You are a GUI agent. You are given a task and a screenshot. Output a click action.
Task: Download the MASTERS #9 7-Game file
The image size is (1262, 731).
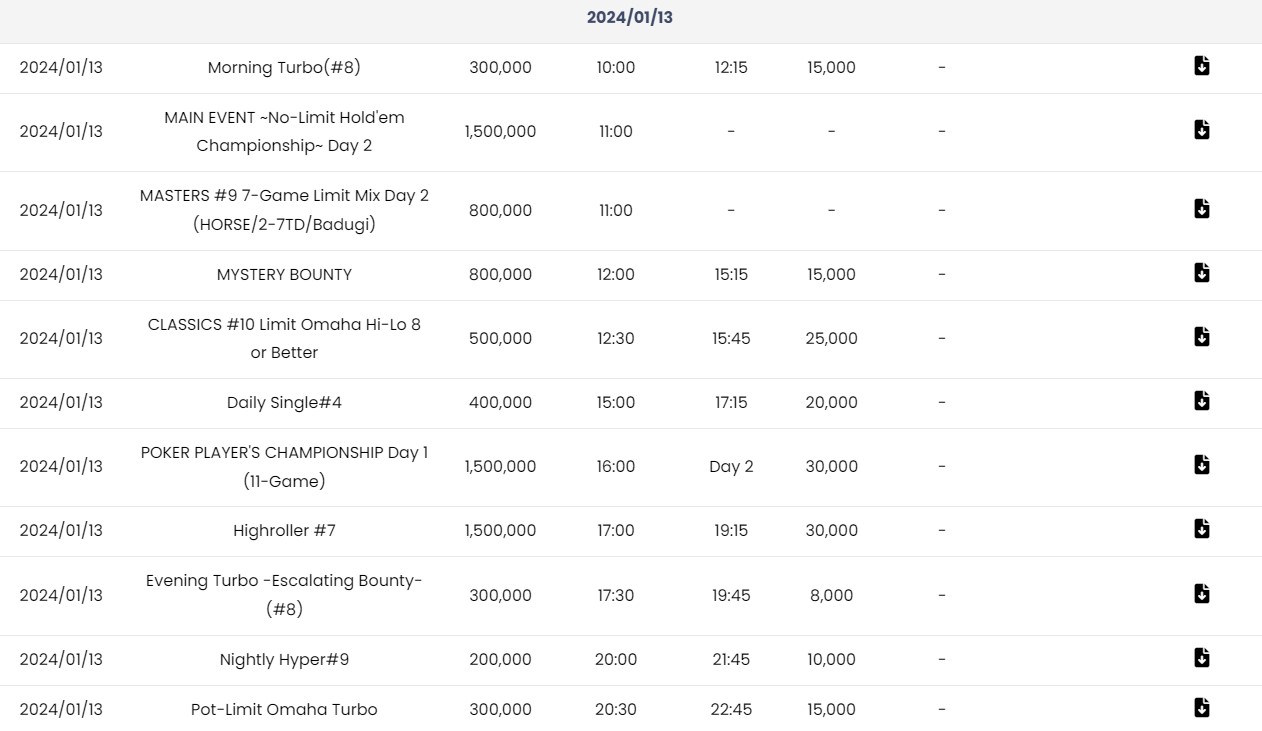coord(1202,208)
